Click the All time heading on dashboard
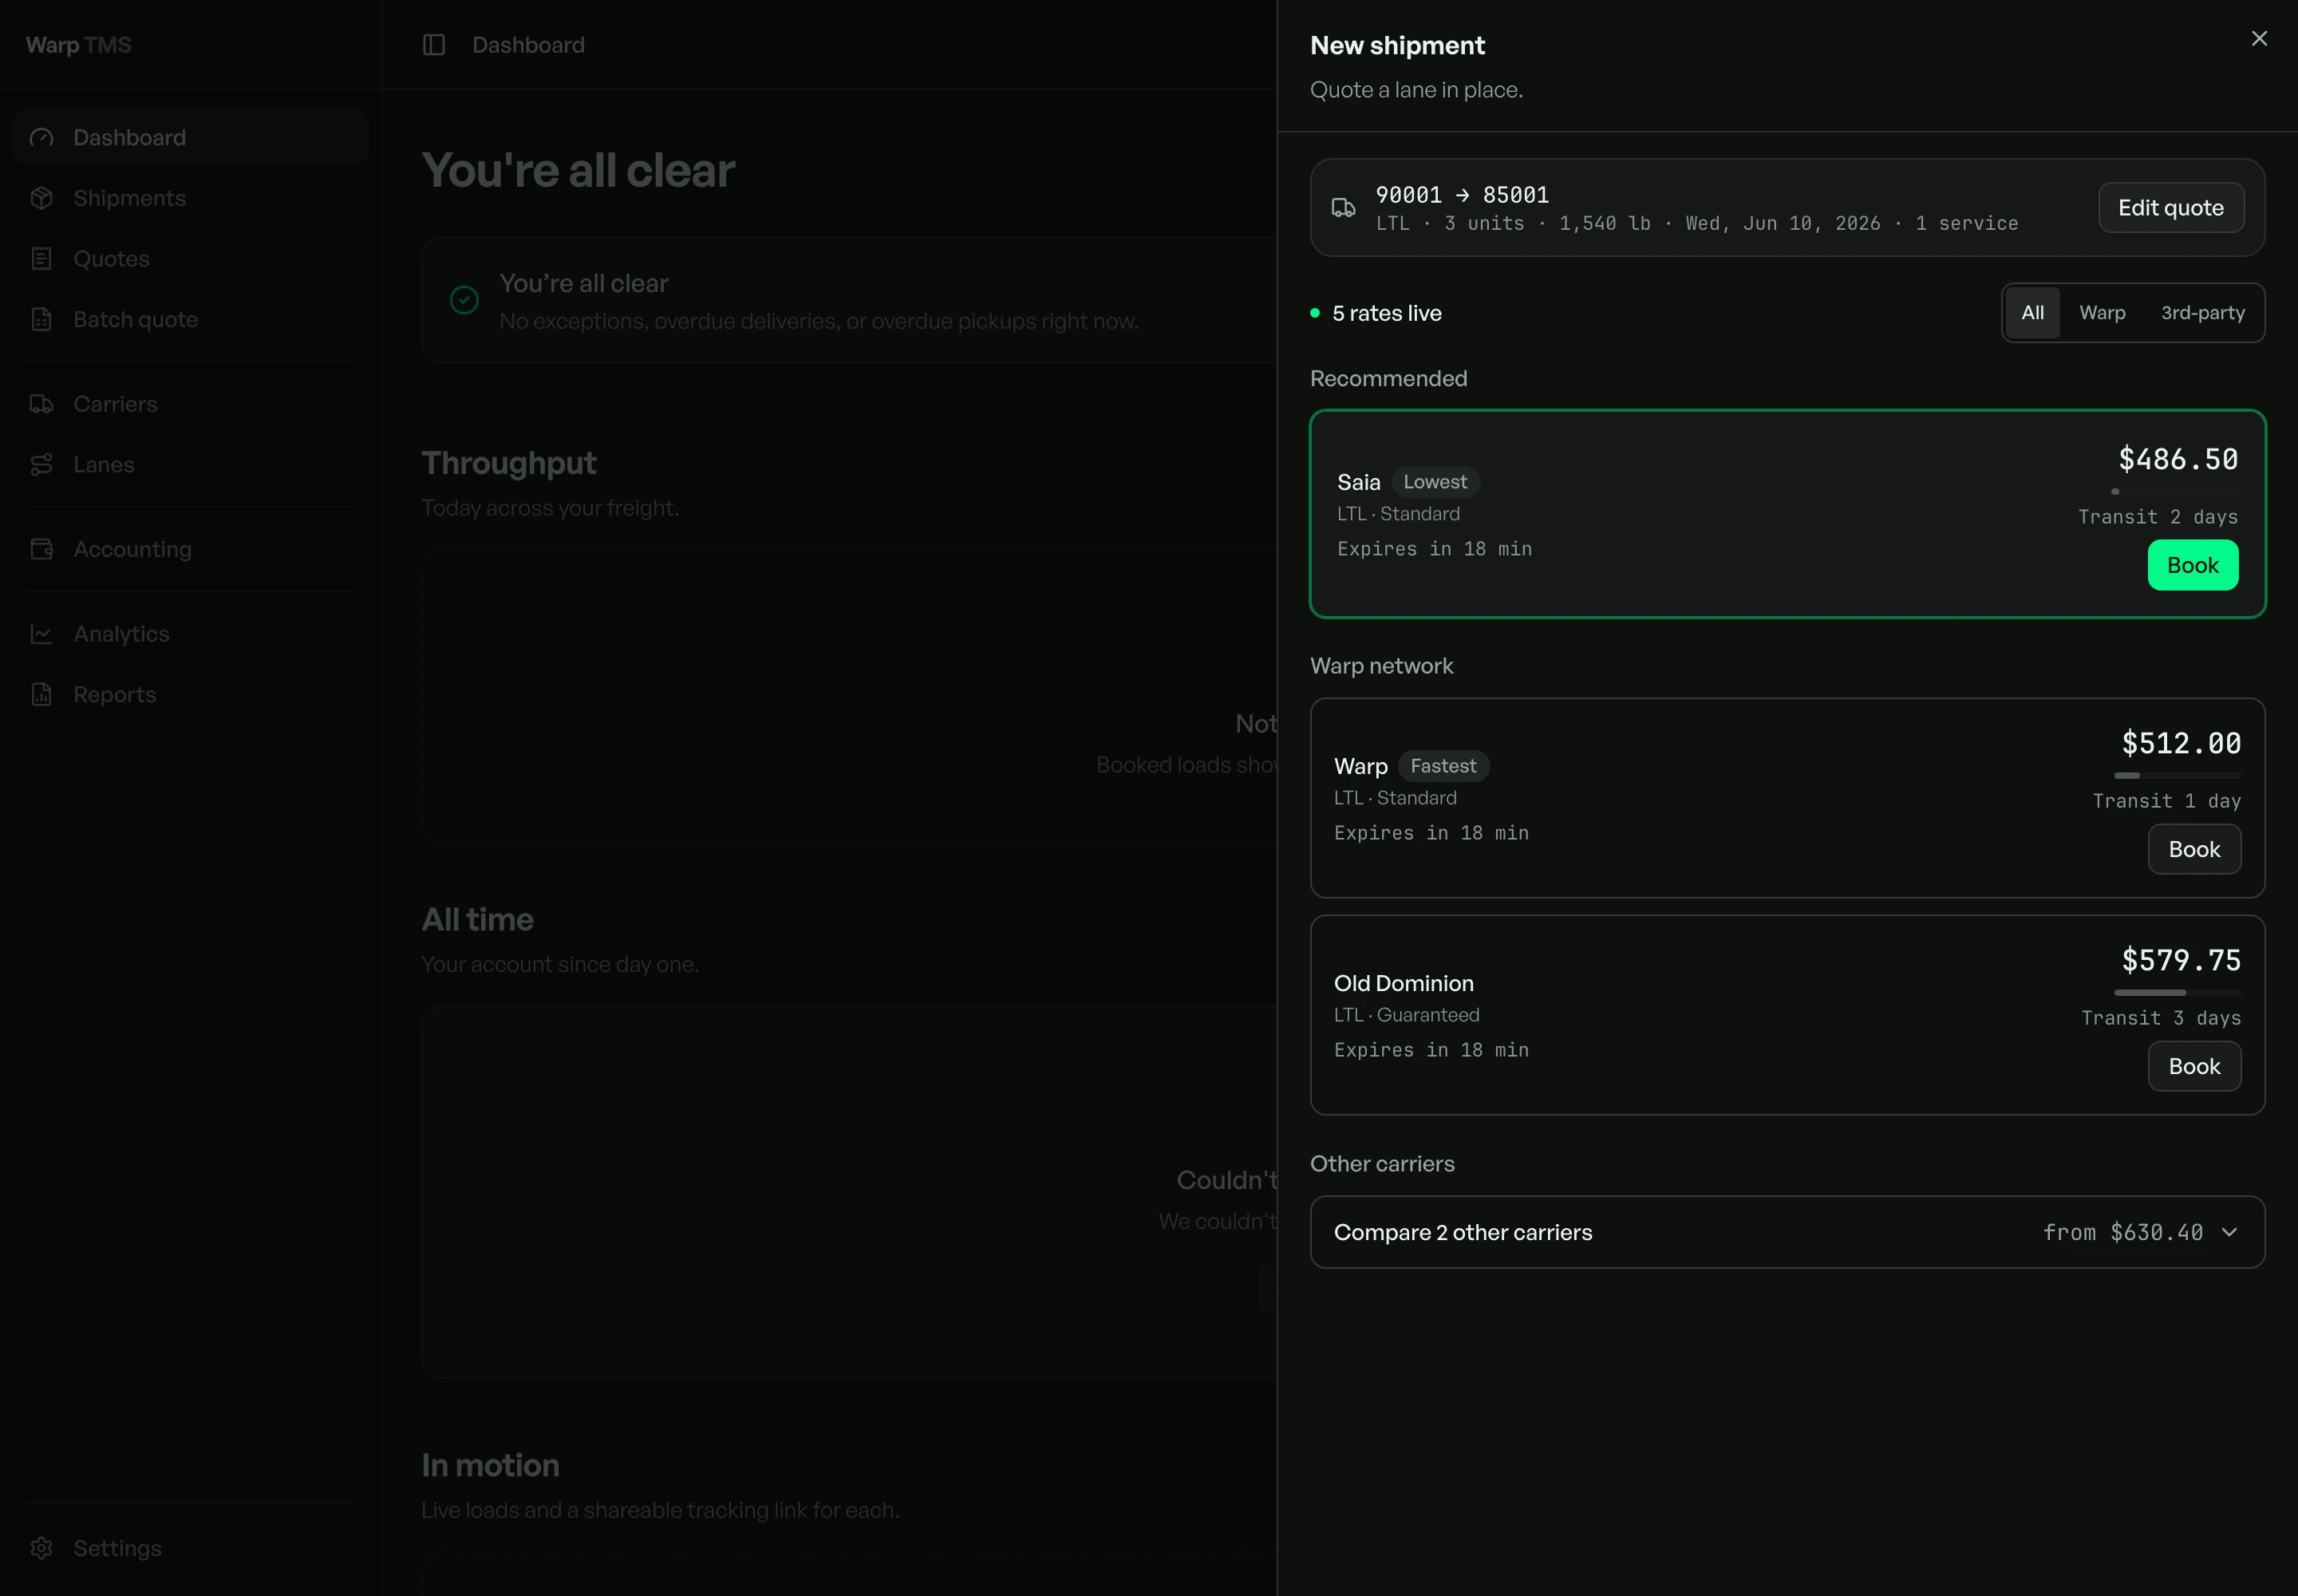Image resolution: width=2298 pixels, height=1596 pixels. pos(477,920)
